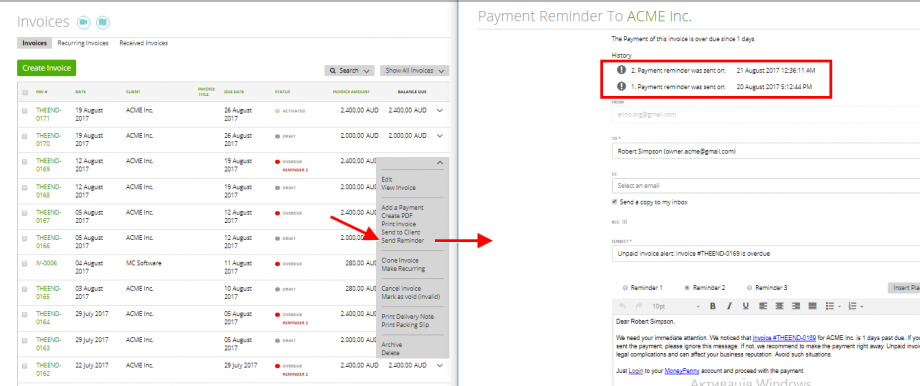The image size is (920, 386).
Task: Click the Bold formatting icon
Action: tap(713, 306)
